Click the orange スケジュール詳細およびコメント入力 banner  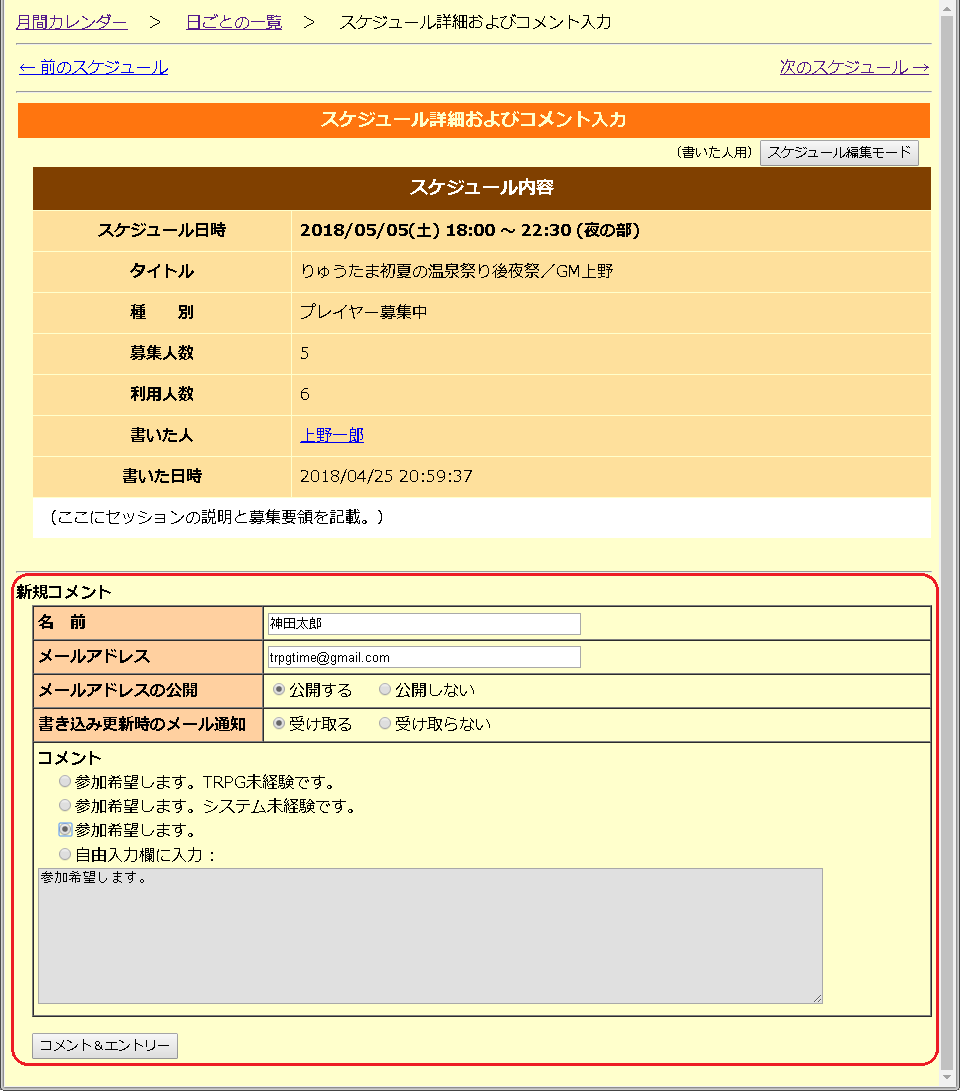tap(474, 120)
